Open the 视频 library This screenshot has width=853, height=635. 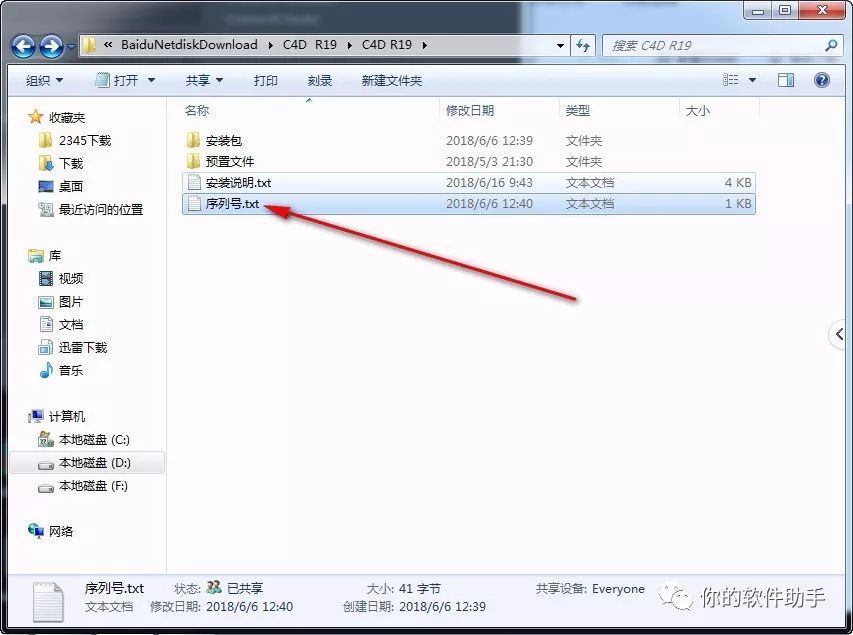pos(71,279)
